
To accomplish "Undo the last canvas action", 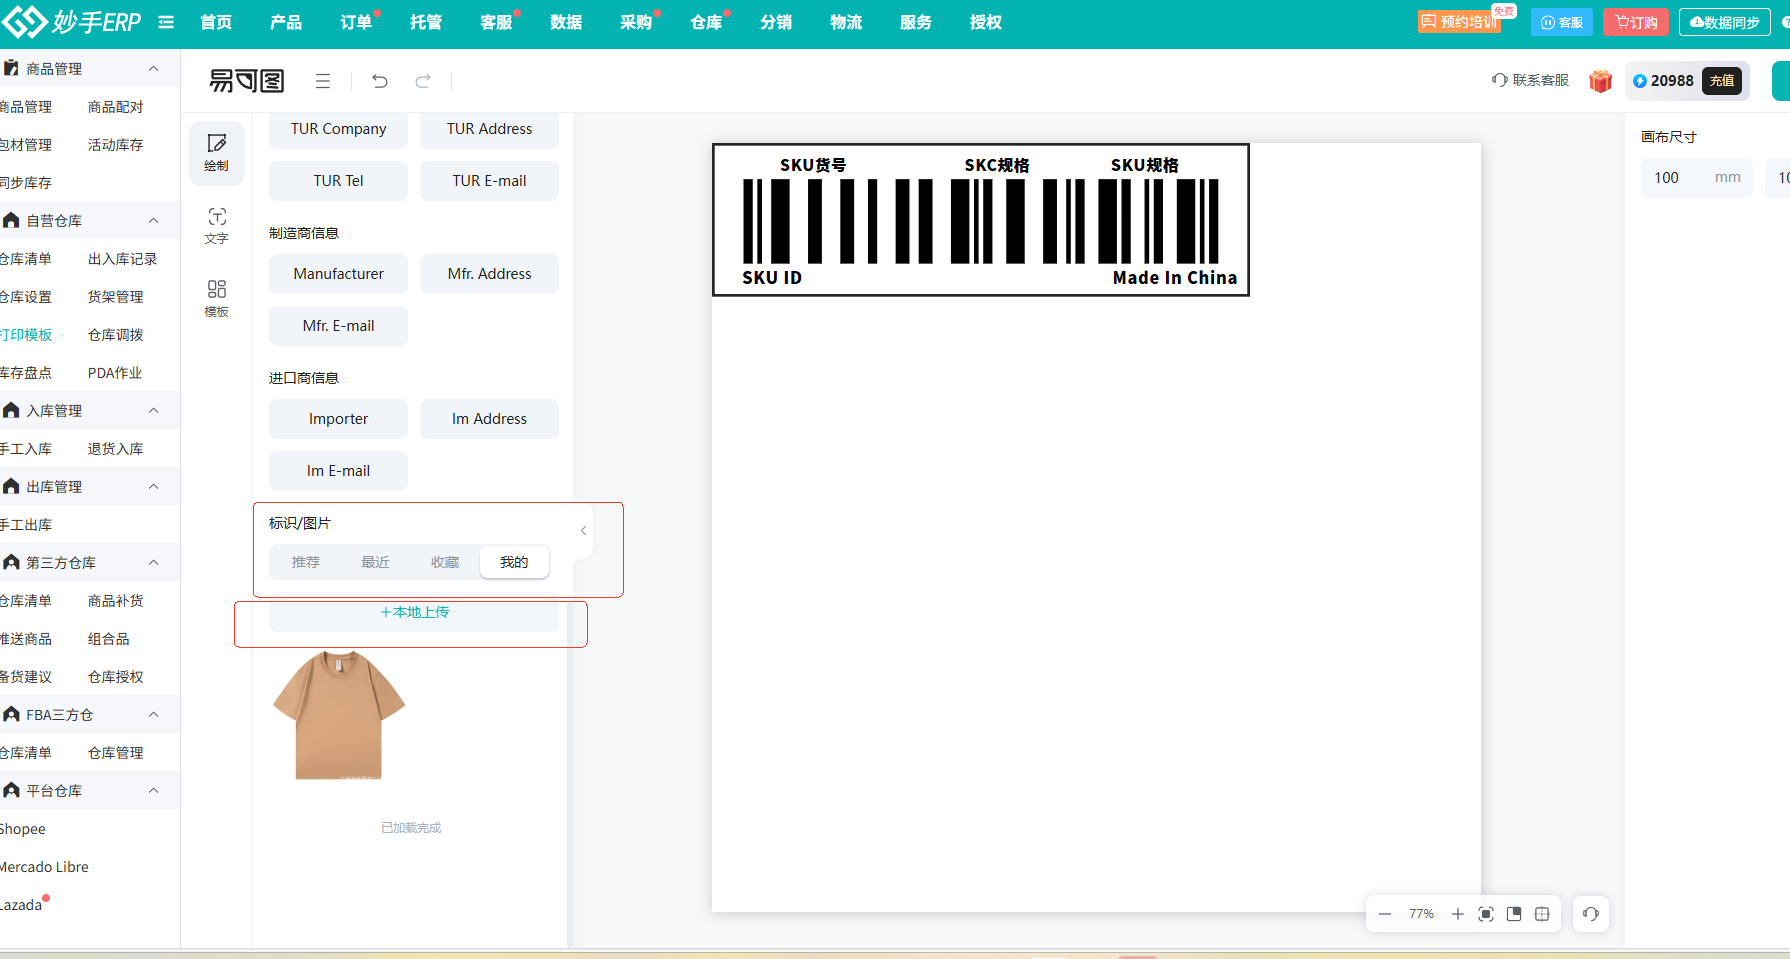I will click(380, 81).
